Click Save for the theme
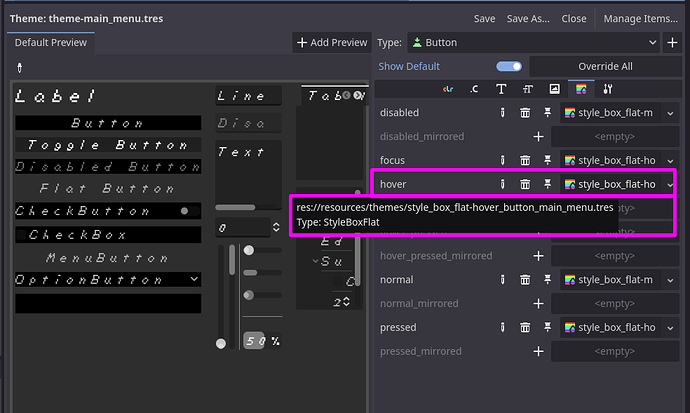 pos(484,18)
